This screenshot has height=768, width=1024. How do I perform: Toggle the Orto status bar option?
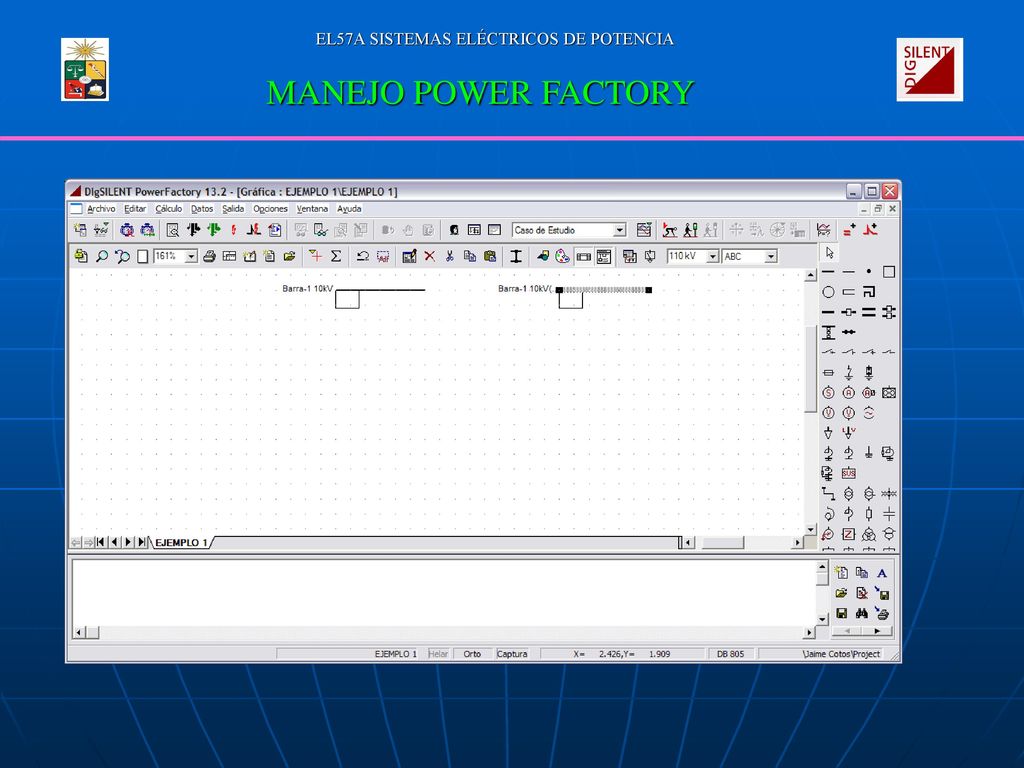pyautogui.click(x=472, y=654)
